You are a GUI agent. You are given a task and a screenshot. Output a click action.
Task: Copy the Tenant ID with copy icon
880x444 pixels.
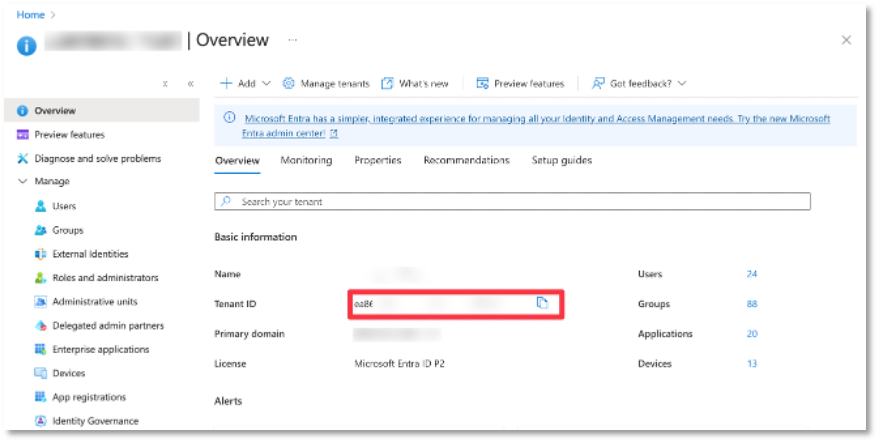[x=542, y=303]
